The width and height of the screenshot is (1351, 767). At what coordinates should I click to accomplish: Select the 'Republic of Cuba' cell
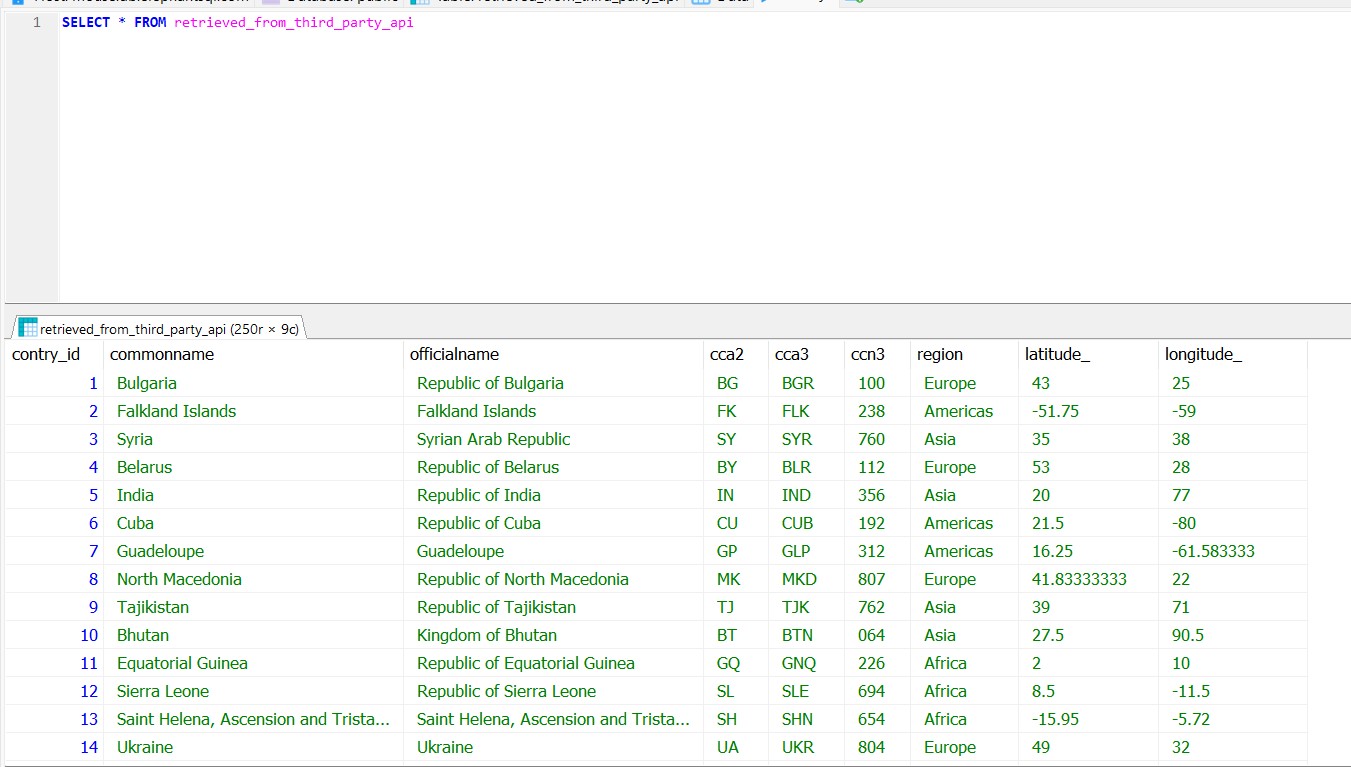click(553, 523)
